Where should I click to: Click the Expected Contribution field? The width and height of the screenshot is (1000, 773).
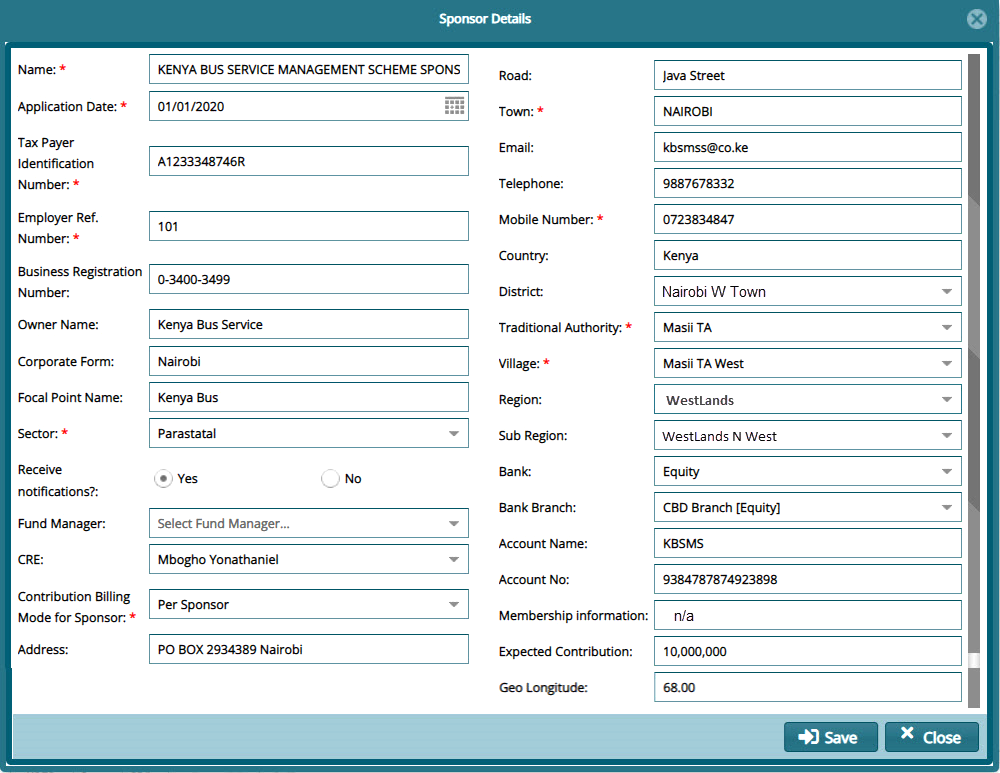tap(807, 651)
